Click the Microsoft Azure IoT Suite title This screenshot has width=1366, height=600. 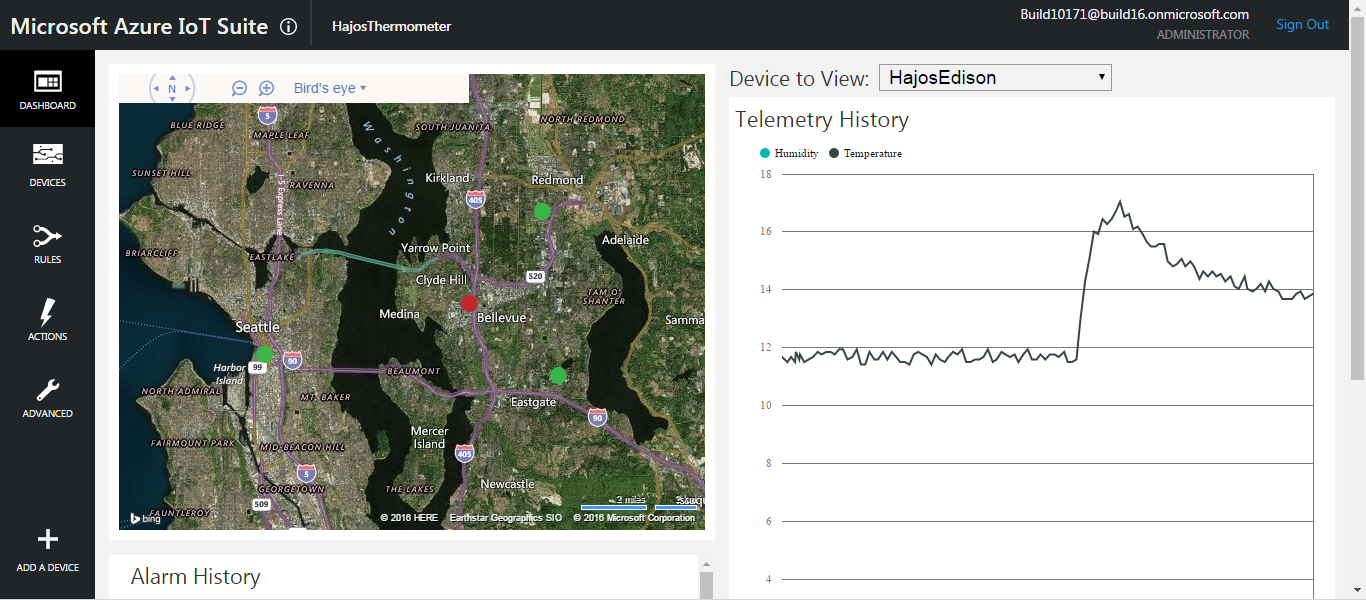click(139, 26)
